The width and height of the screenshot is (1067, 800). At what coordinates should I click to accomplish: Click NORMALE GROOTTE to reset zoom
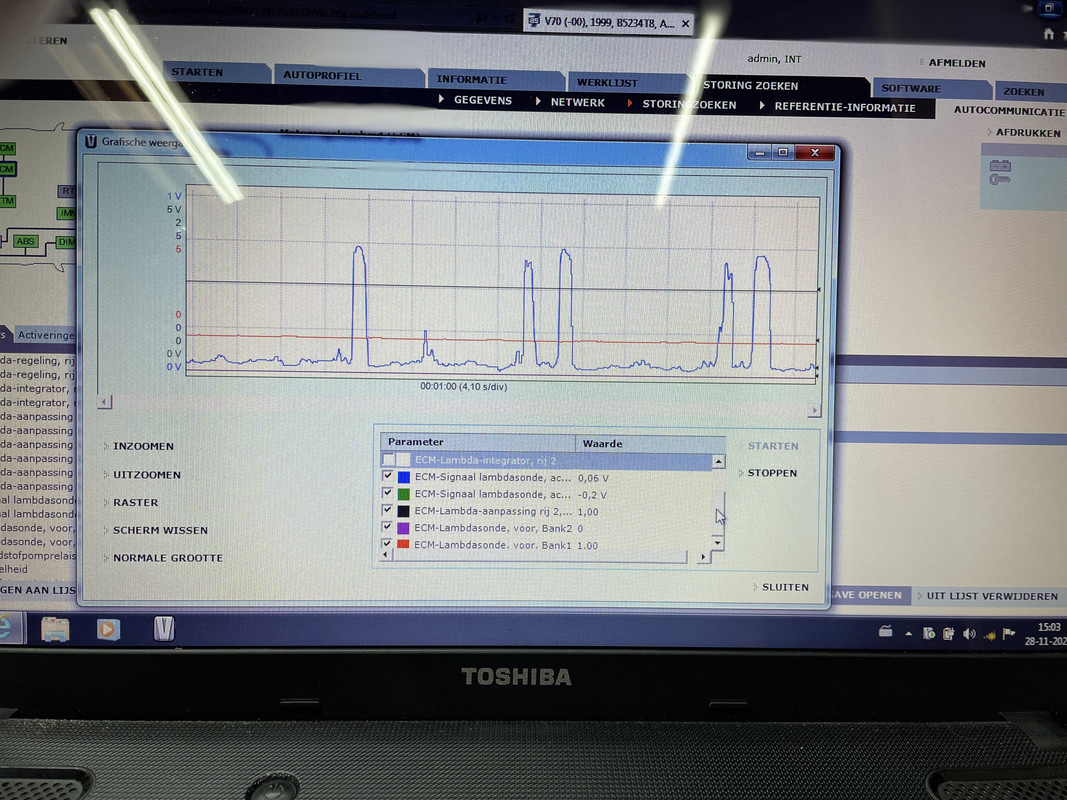tap(167, 558)
